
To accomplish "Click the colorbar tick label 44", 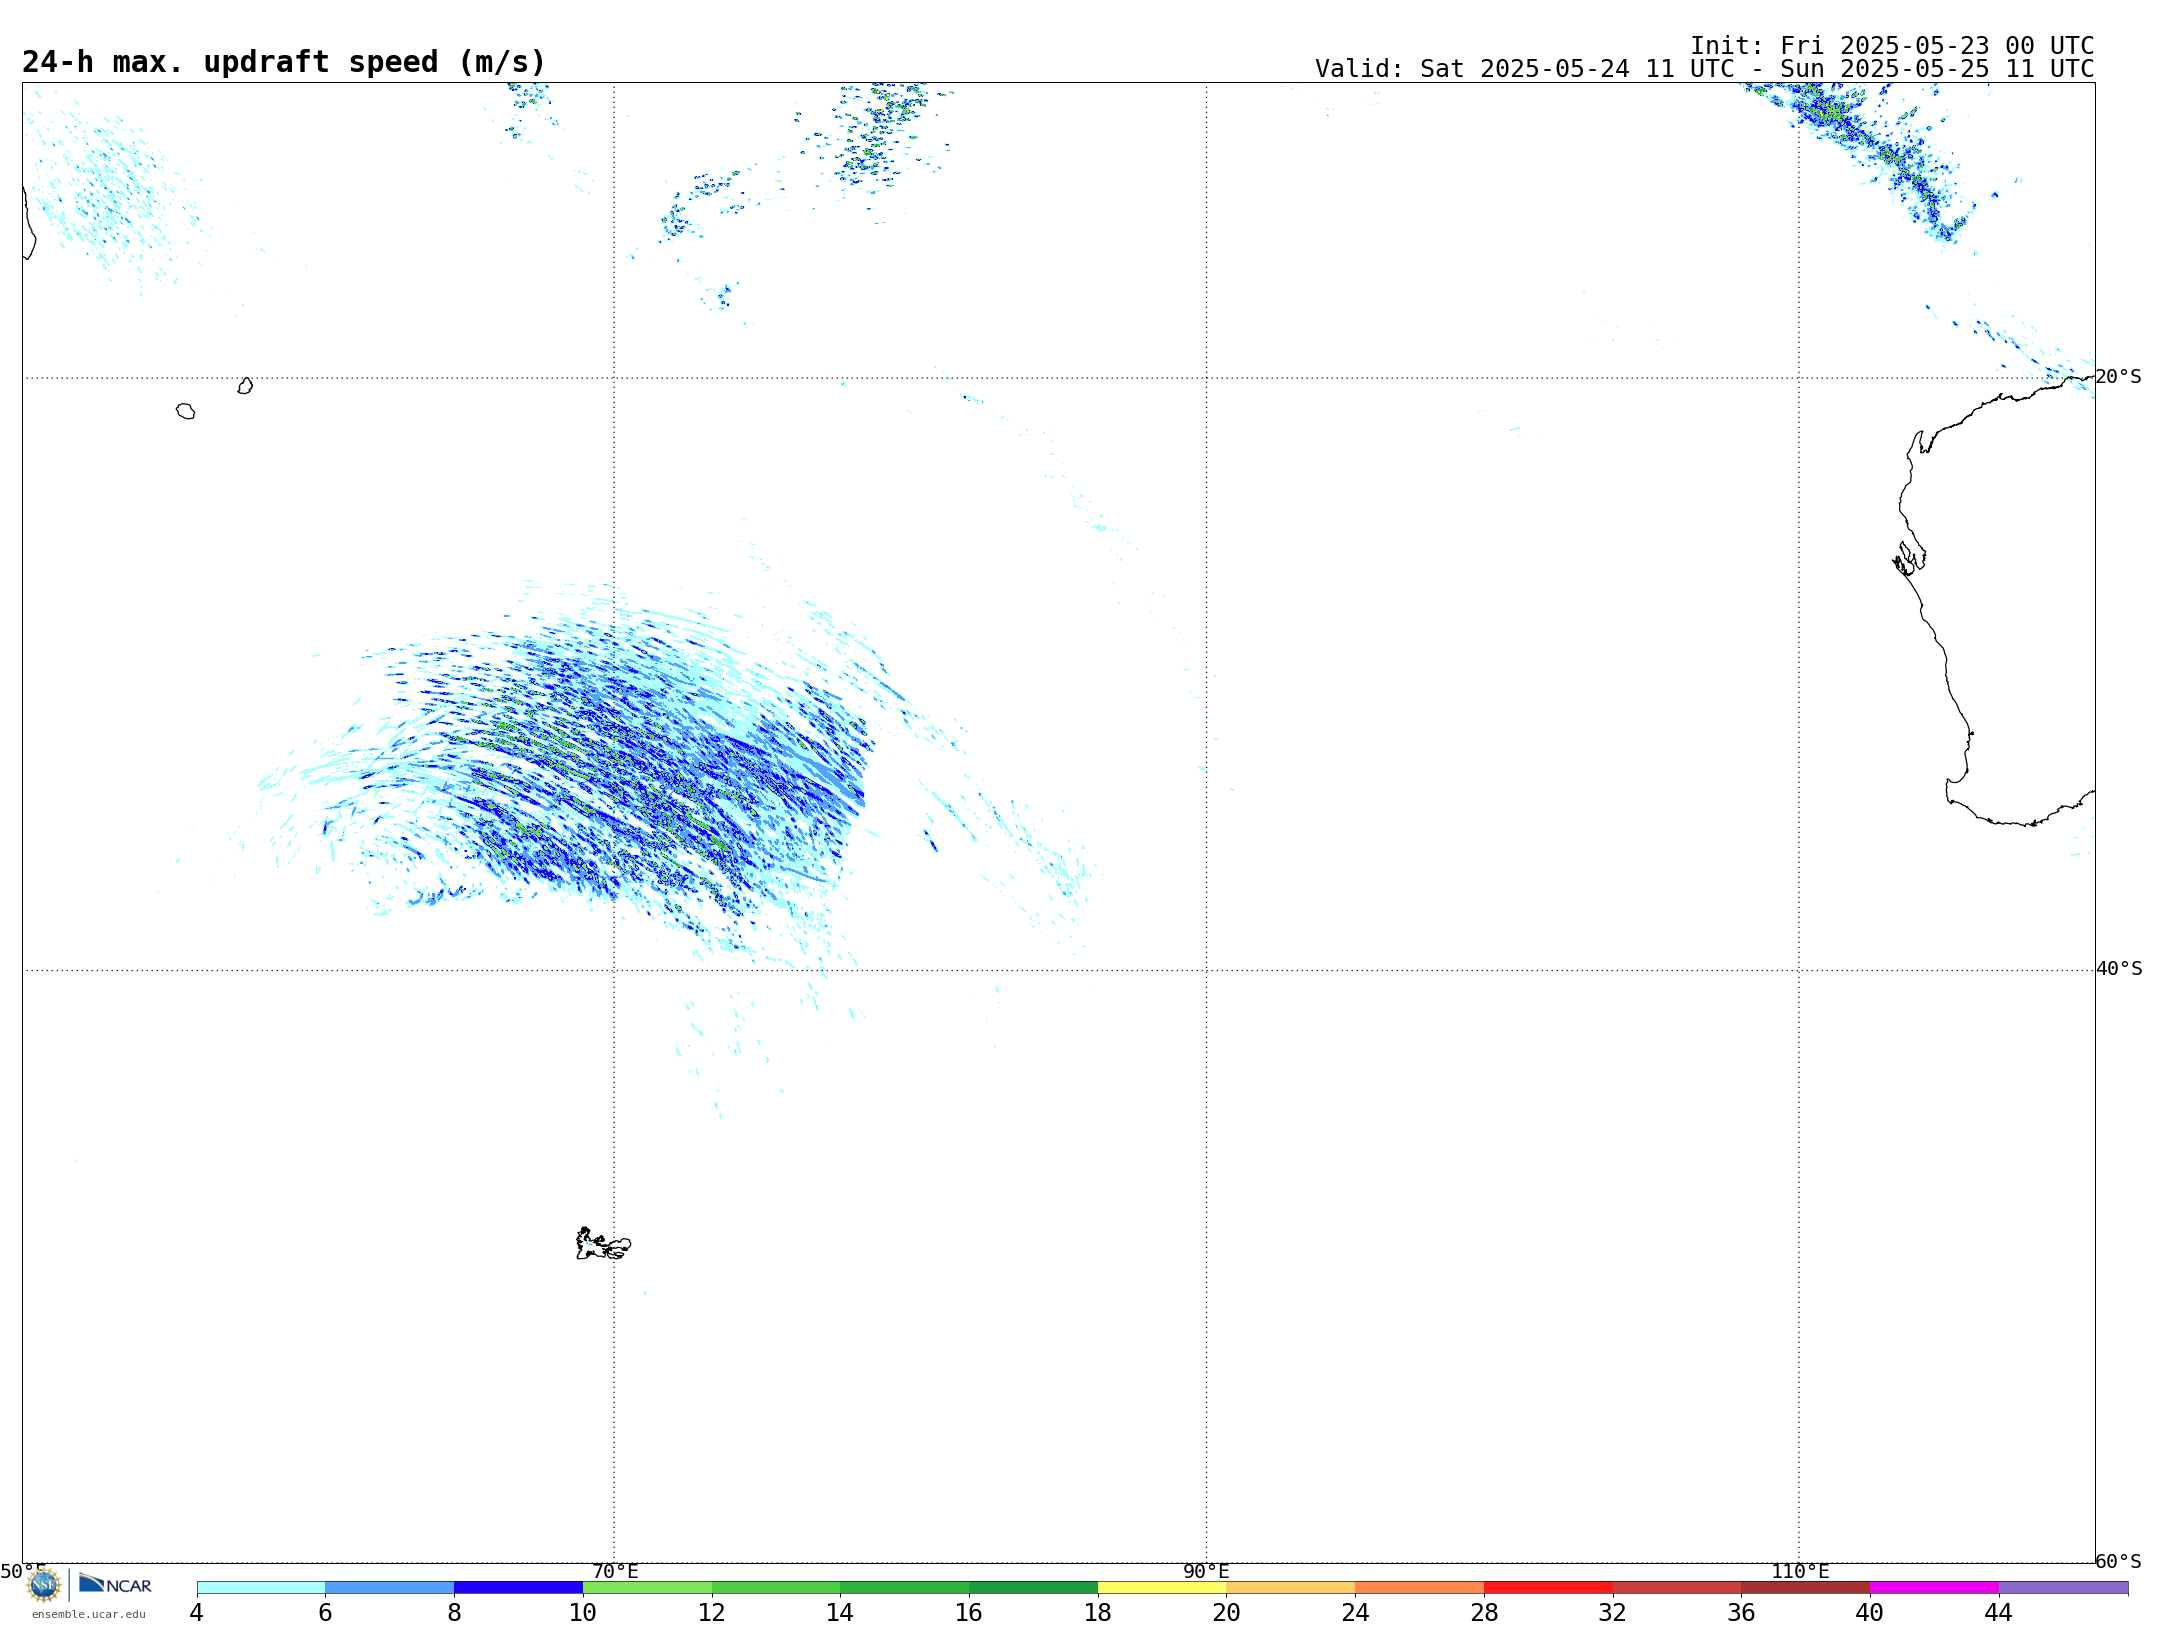I will (1998, 1613).
